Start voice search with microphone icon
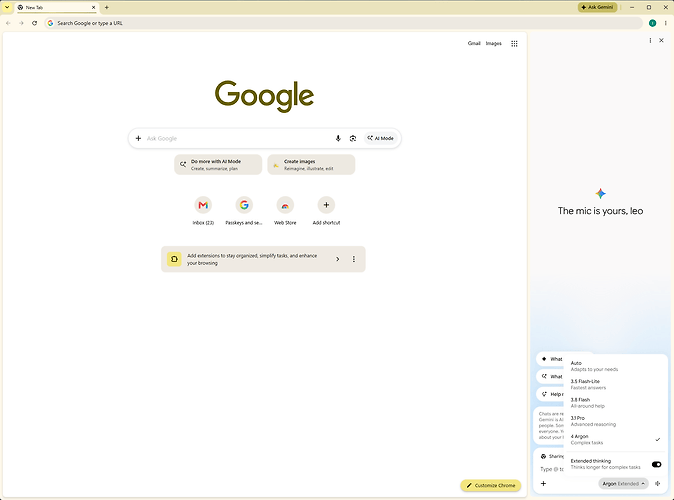The width and height of the screenshot is (674, 500). (338, 138)
